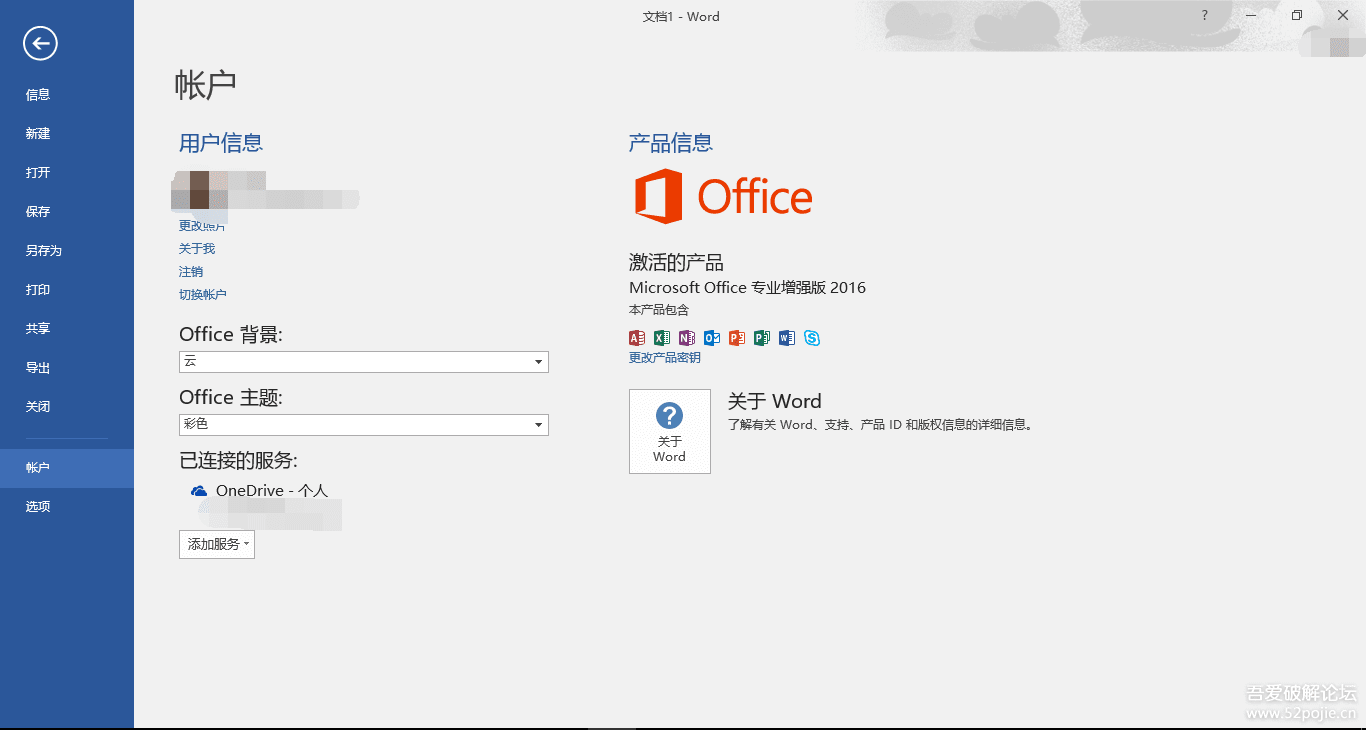Screen dimensions: 1366x730
Task: Minimize the Word window
Action: (1251, 16)
